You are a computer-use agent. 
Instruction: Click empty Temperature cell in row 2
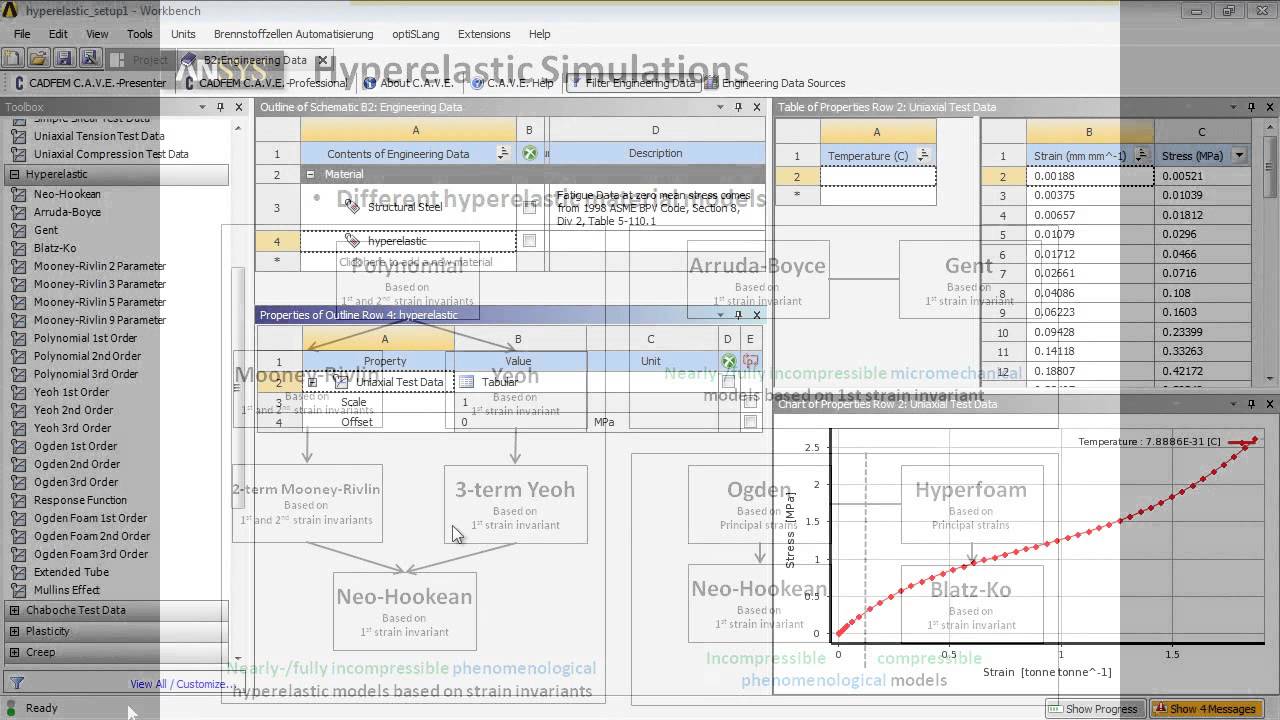[878, 176]
